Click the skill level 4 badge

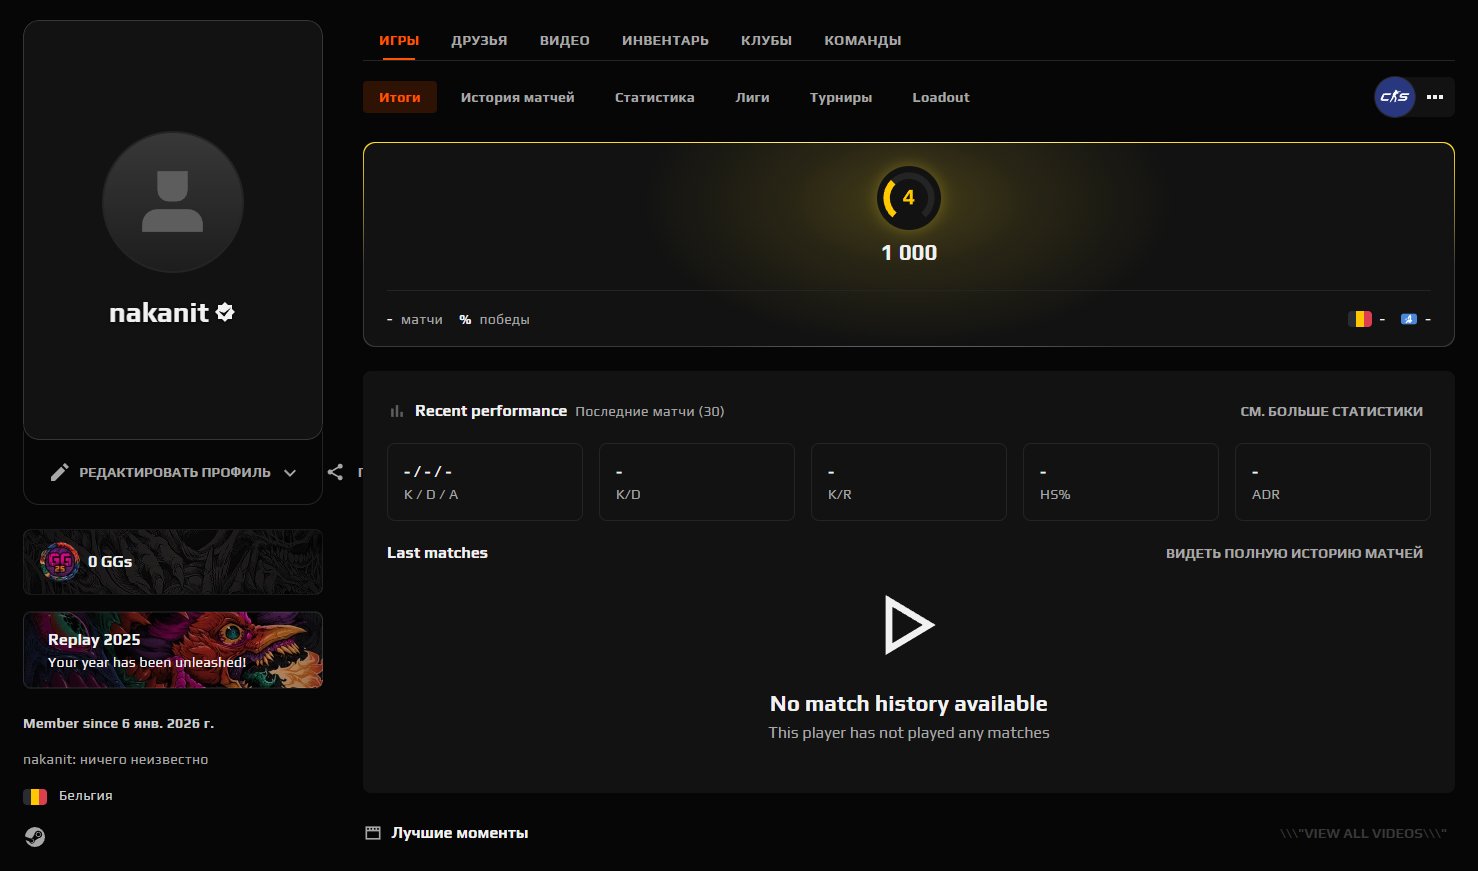908,198
